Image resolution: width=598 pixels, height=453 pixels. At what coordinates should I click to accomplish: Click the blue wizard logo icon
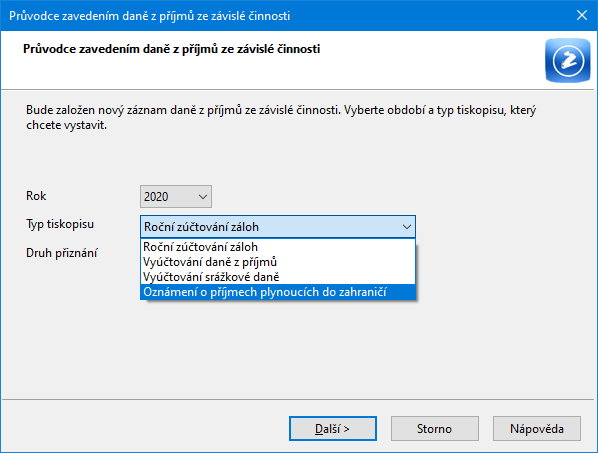pyautogui.click(x=567, y=60)
